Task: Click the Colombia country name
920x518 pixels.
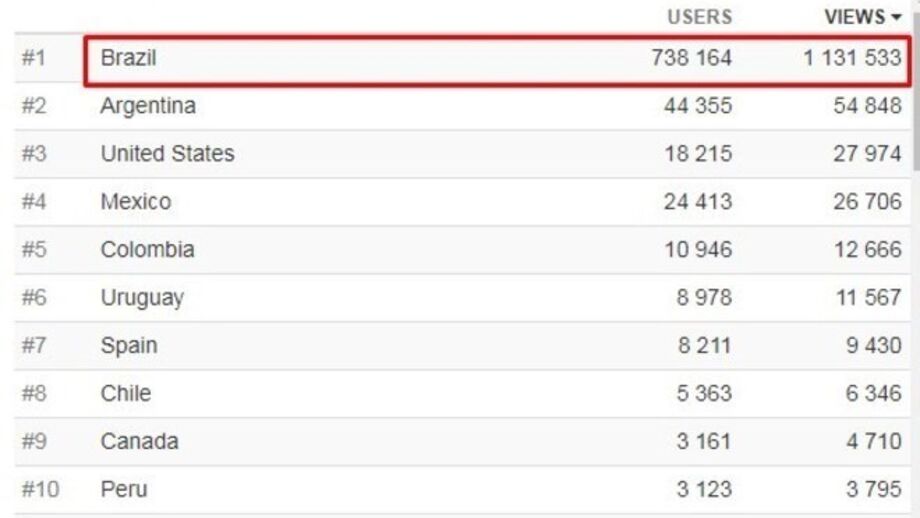Action: point(147,250)
